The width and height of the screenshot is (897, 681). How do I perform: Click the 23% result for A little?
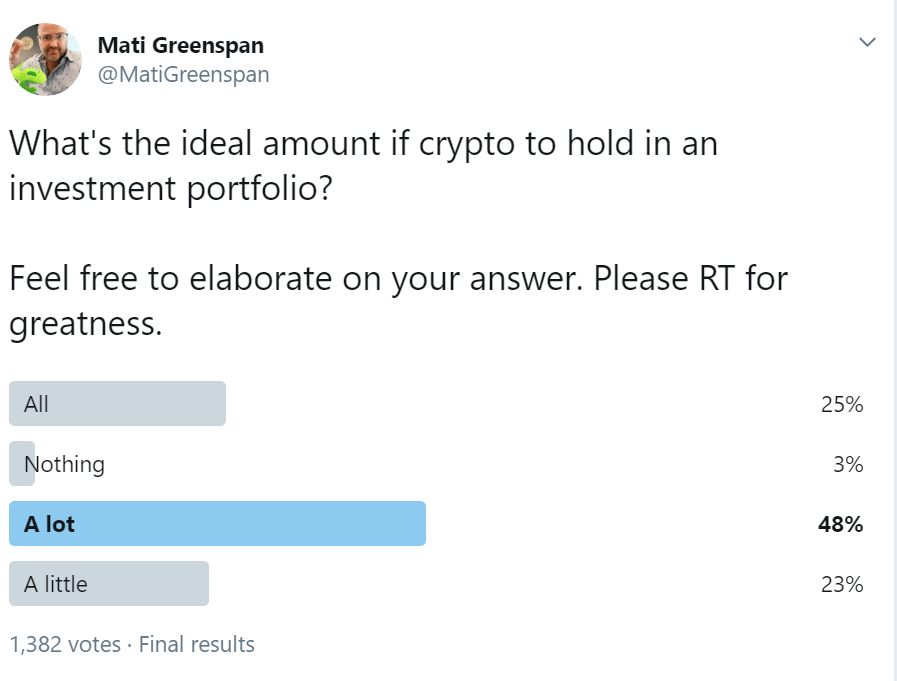click(x=842, y=584)
